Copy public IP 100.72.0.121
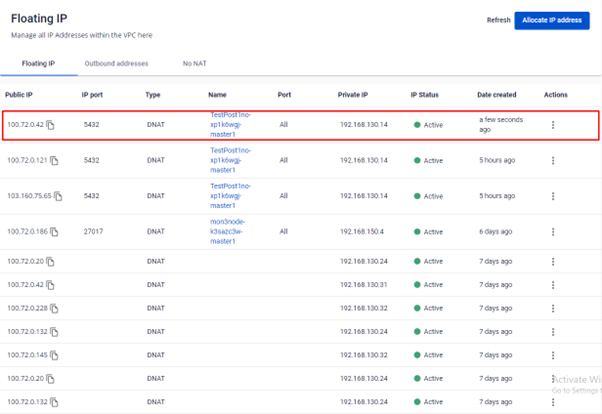 (55, 160)
